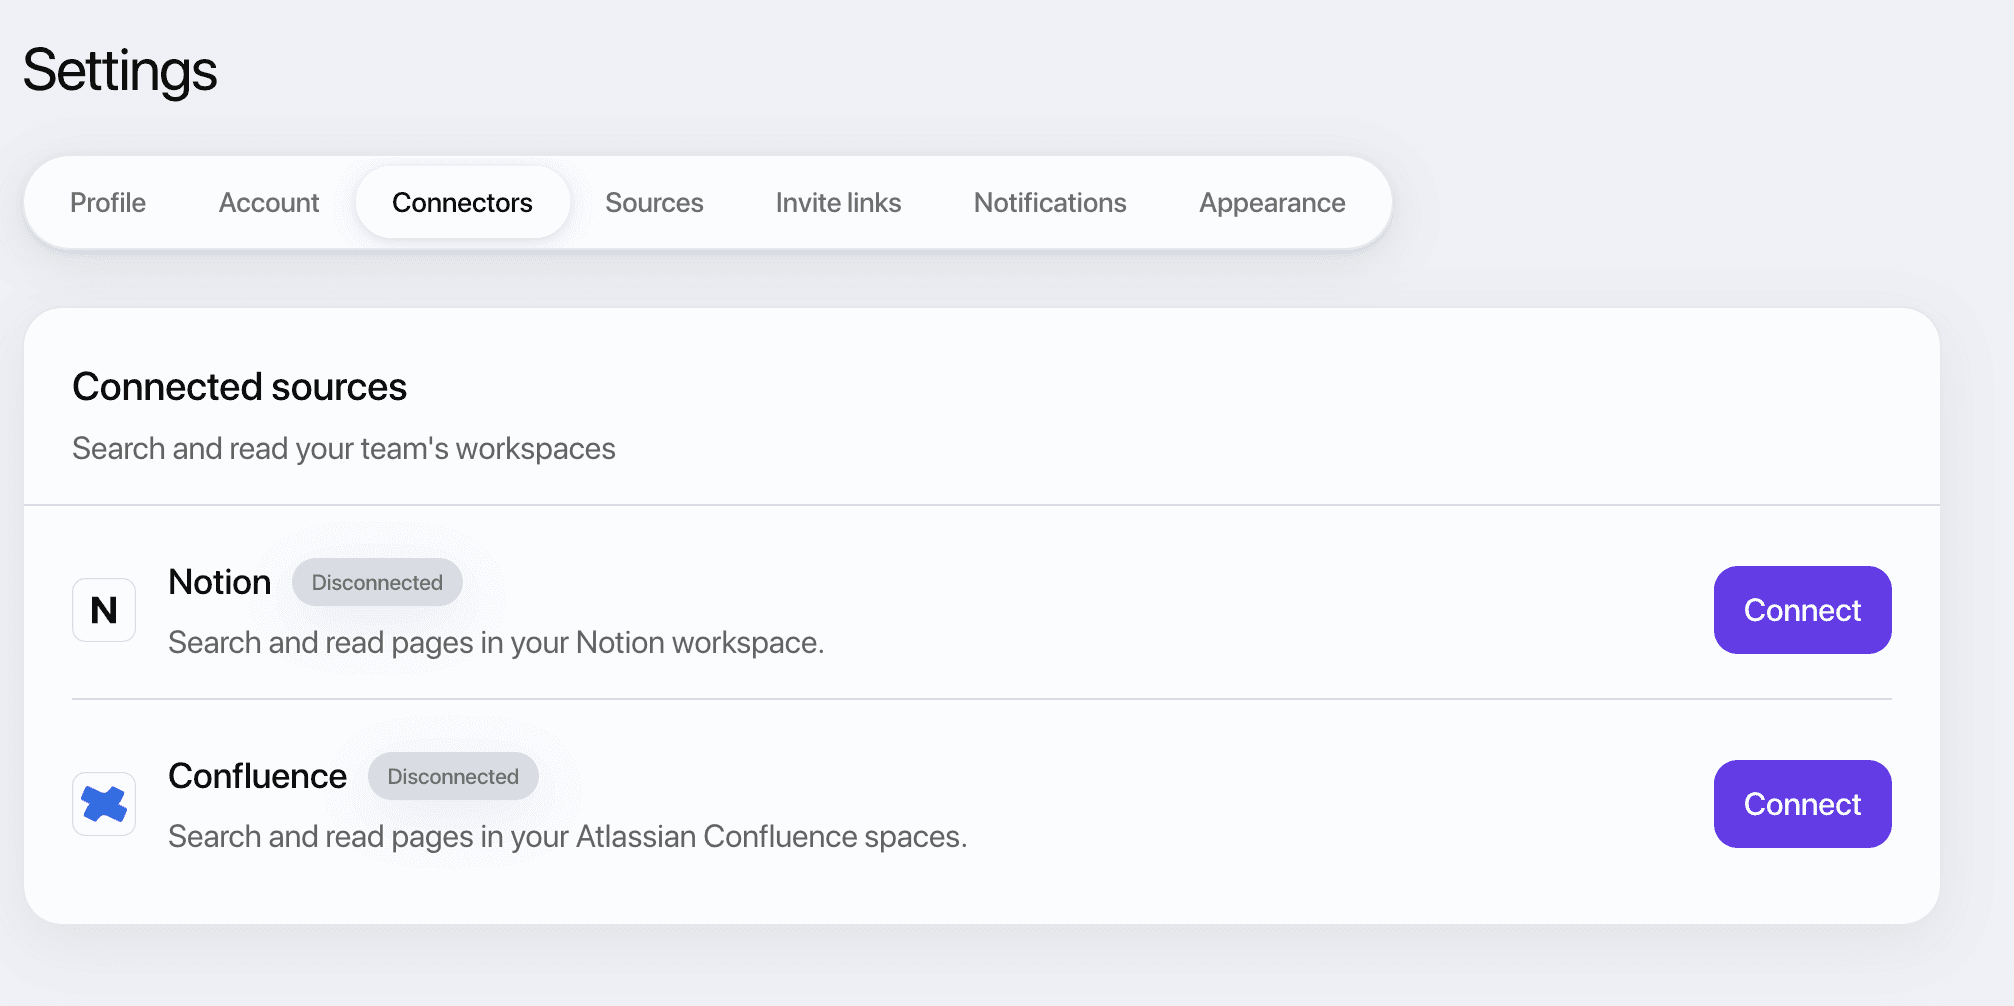Switch to the Notifications tab

coord(1050,202)
